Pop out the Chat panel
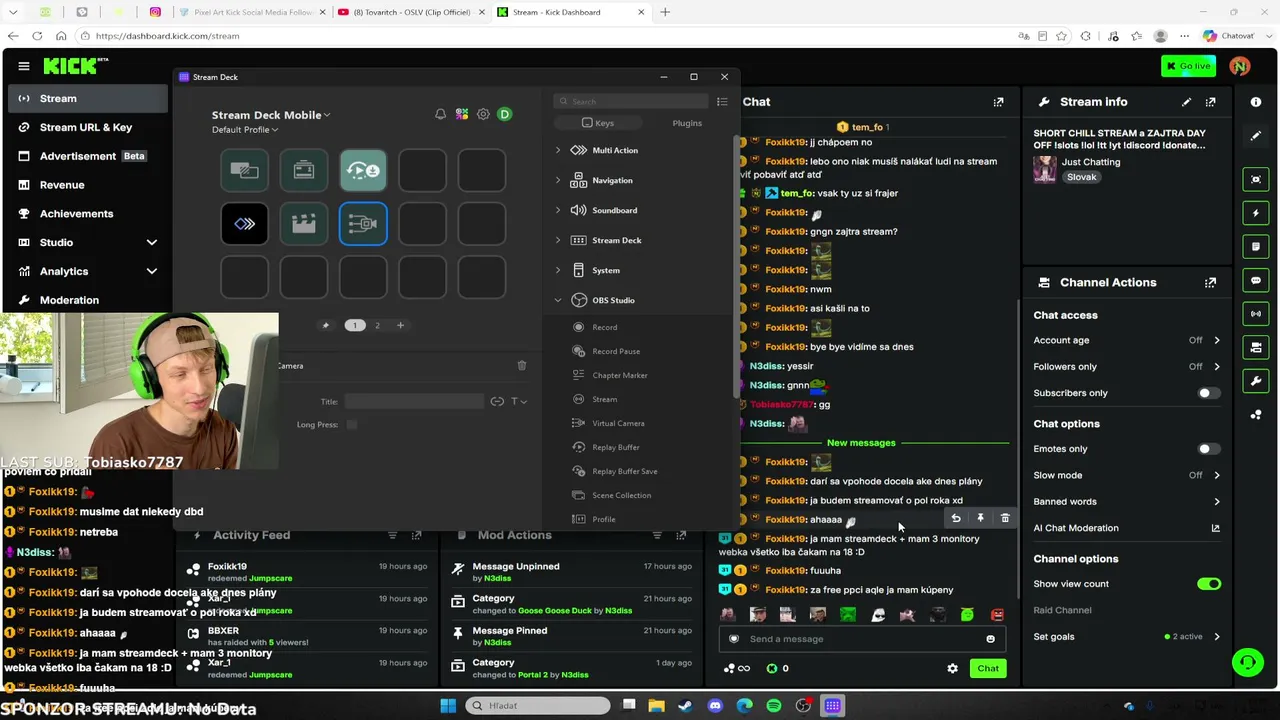 click(998, 102)
